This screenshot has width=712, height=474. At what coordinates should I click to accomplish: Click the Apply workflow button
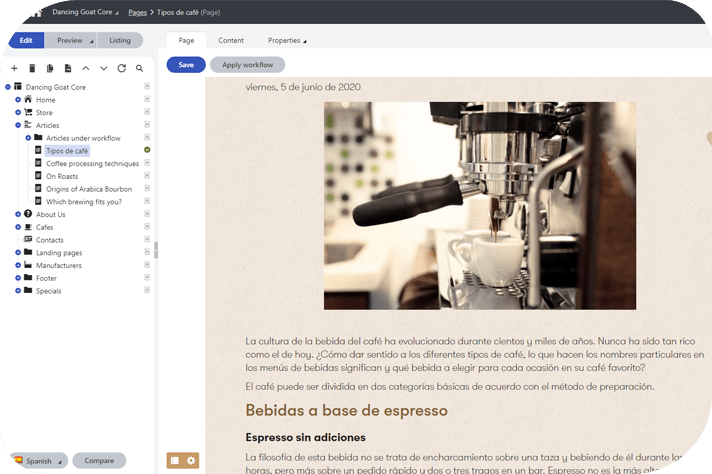point(247,64)
